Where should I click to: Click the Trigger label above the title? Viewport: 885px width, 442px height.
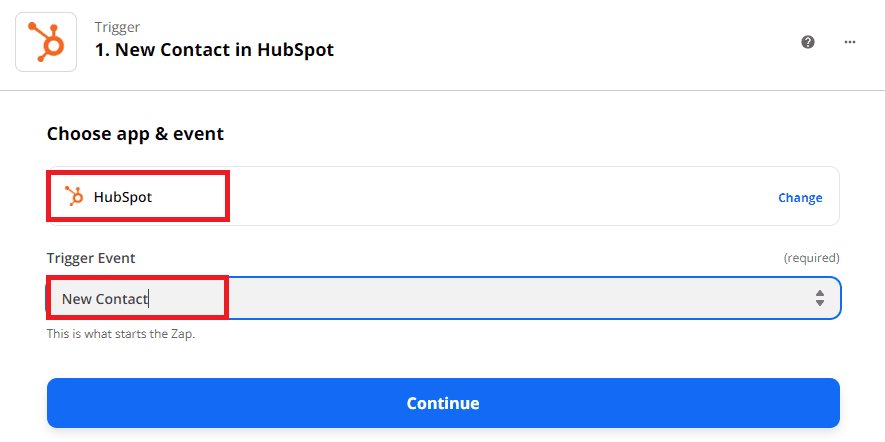116,26
